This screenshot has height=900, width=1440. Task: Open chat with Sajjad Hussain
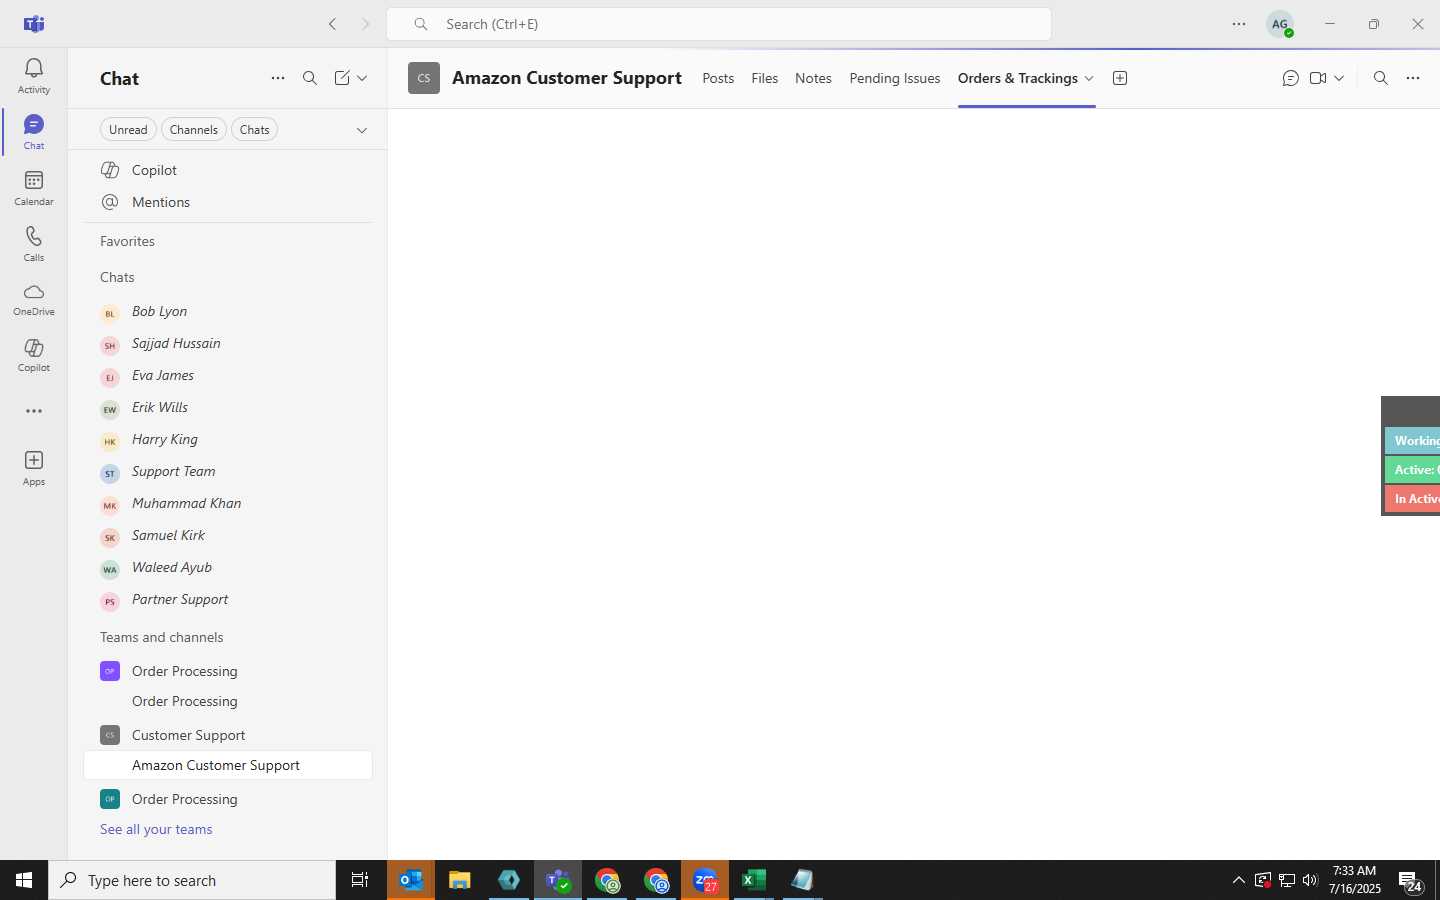(228, 344)
